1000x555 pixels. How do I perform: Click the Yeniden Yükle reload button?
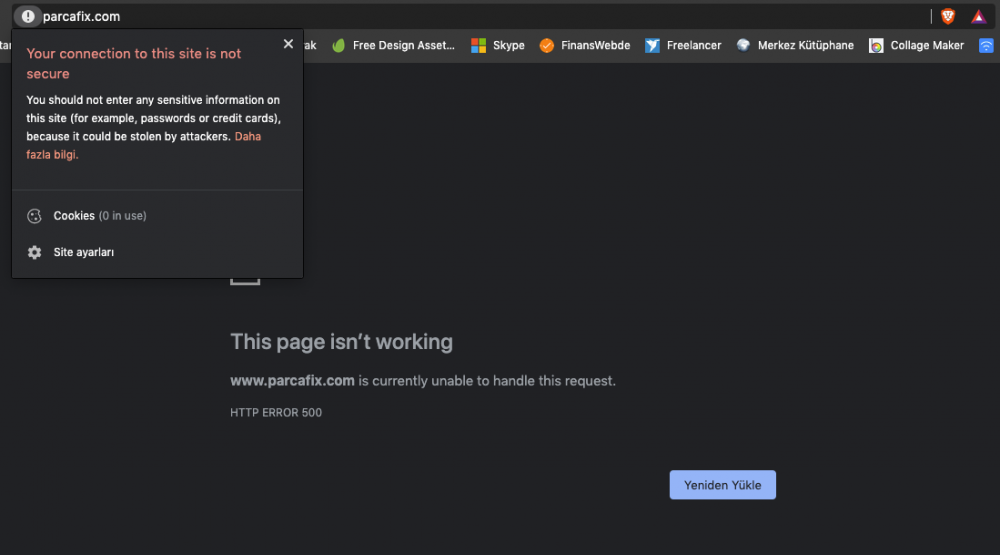[x=723, y=485]
